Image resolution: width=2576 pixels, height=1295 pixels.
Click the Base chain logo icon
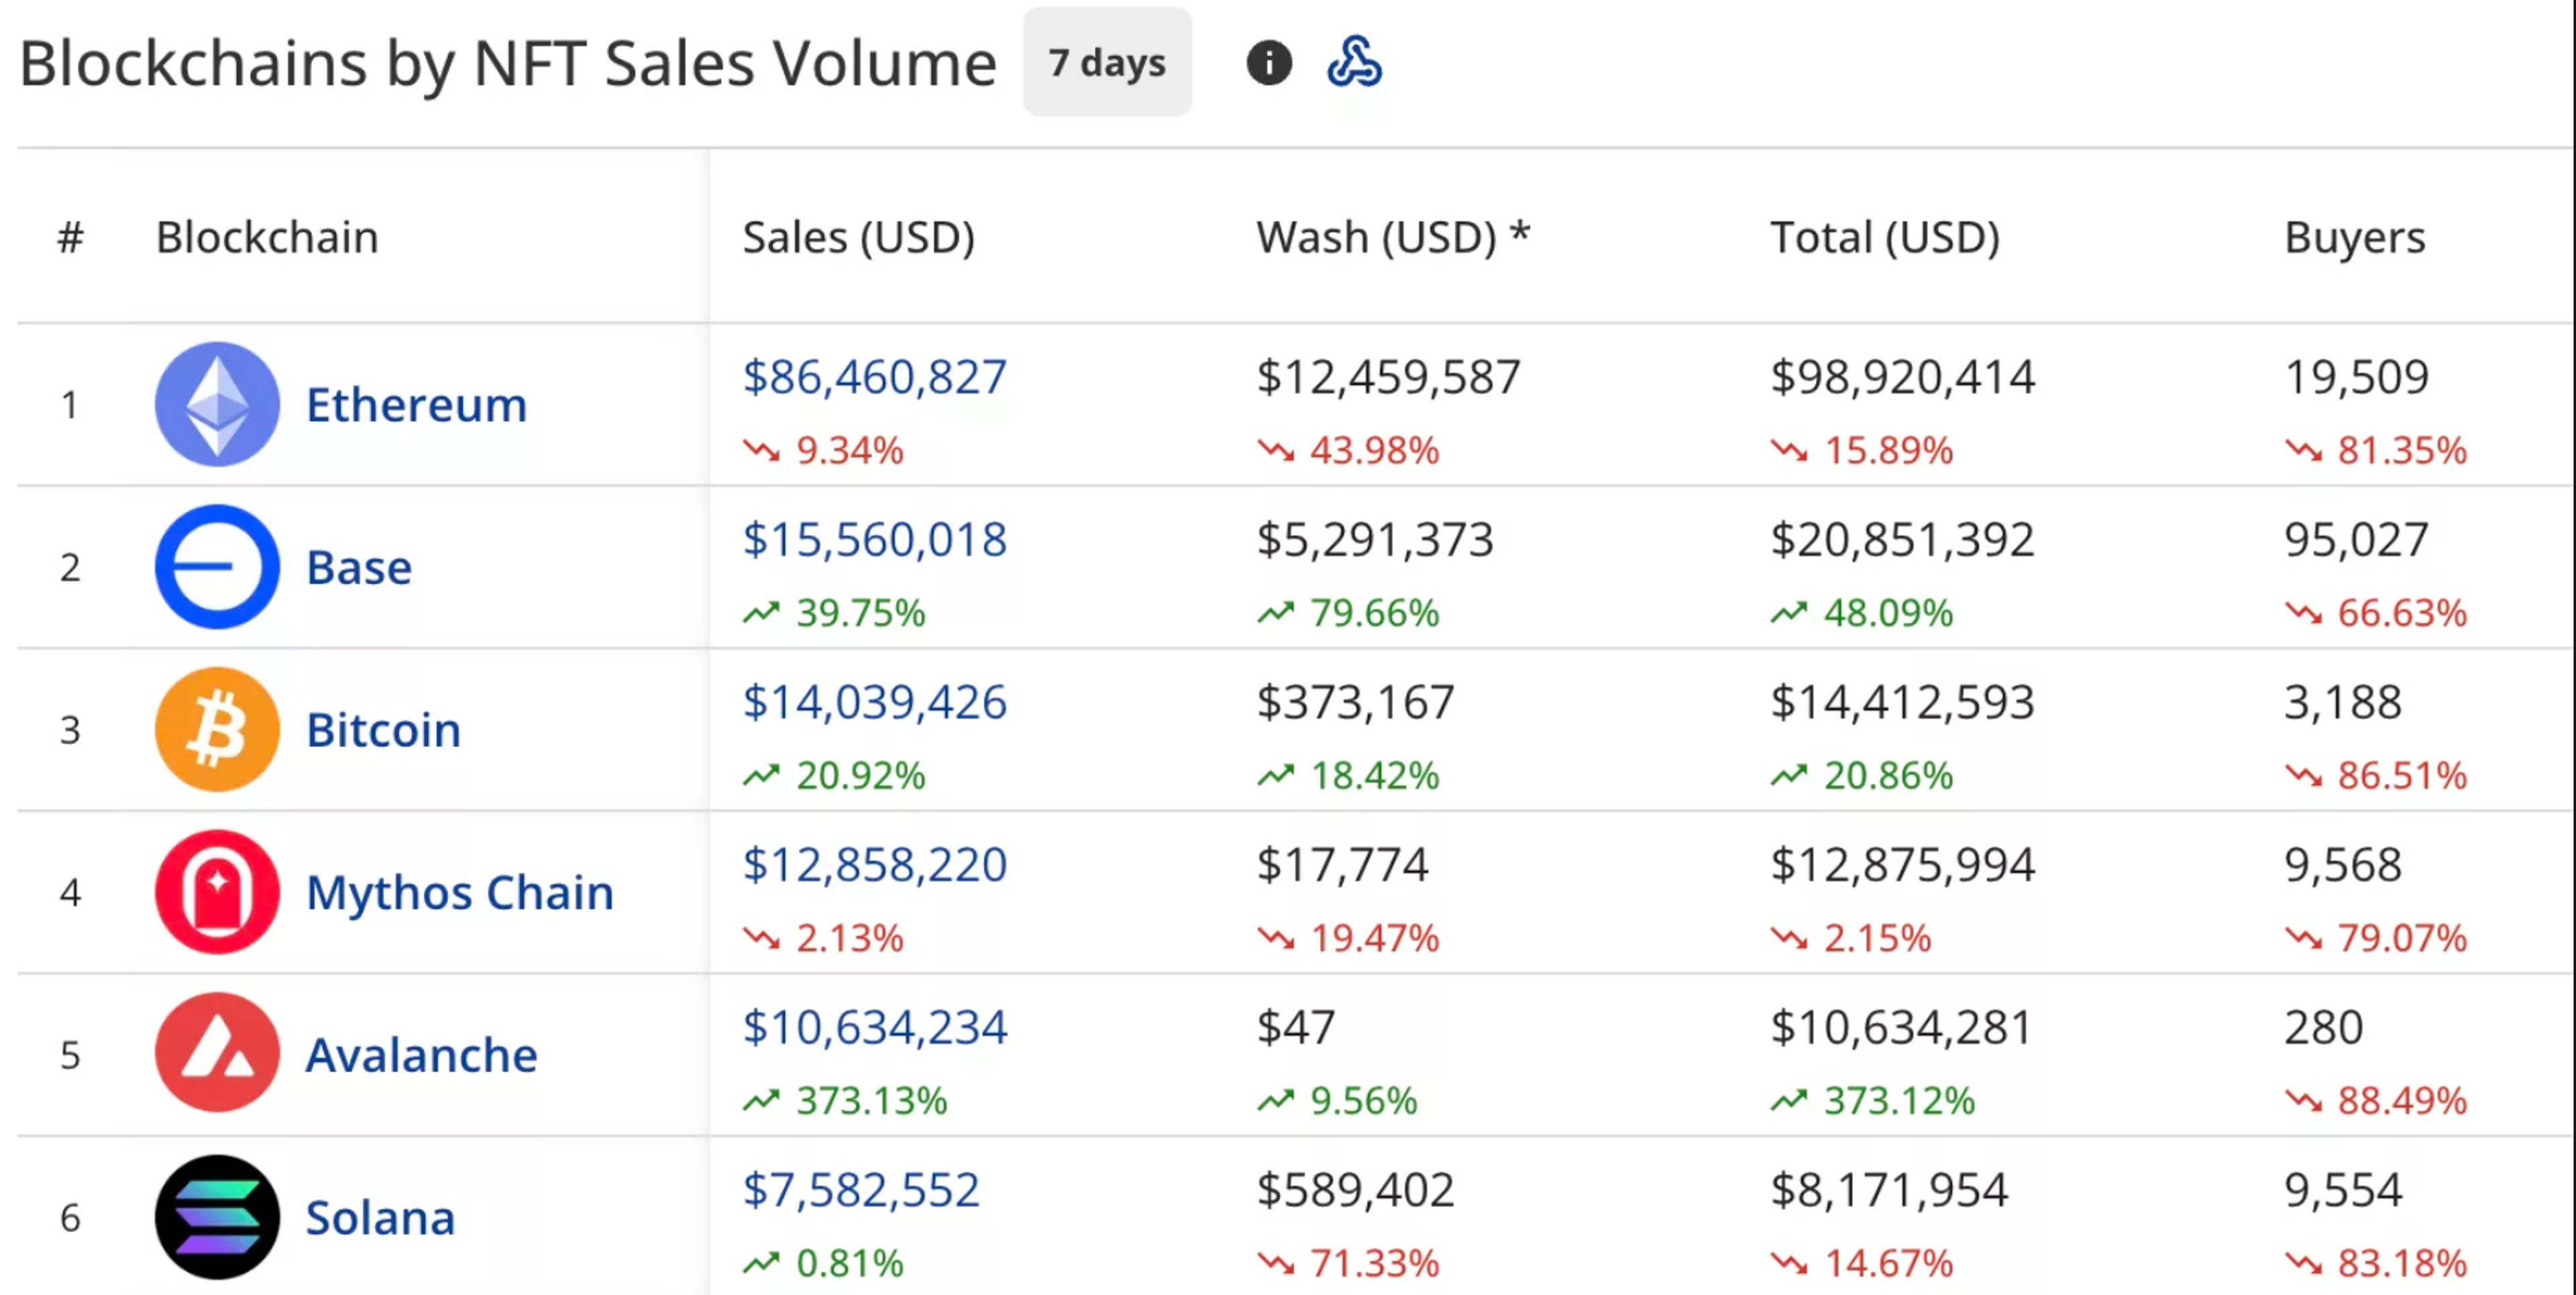point(217,567)
